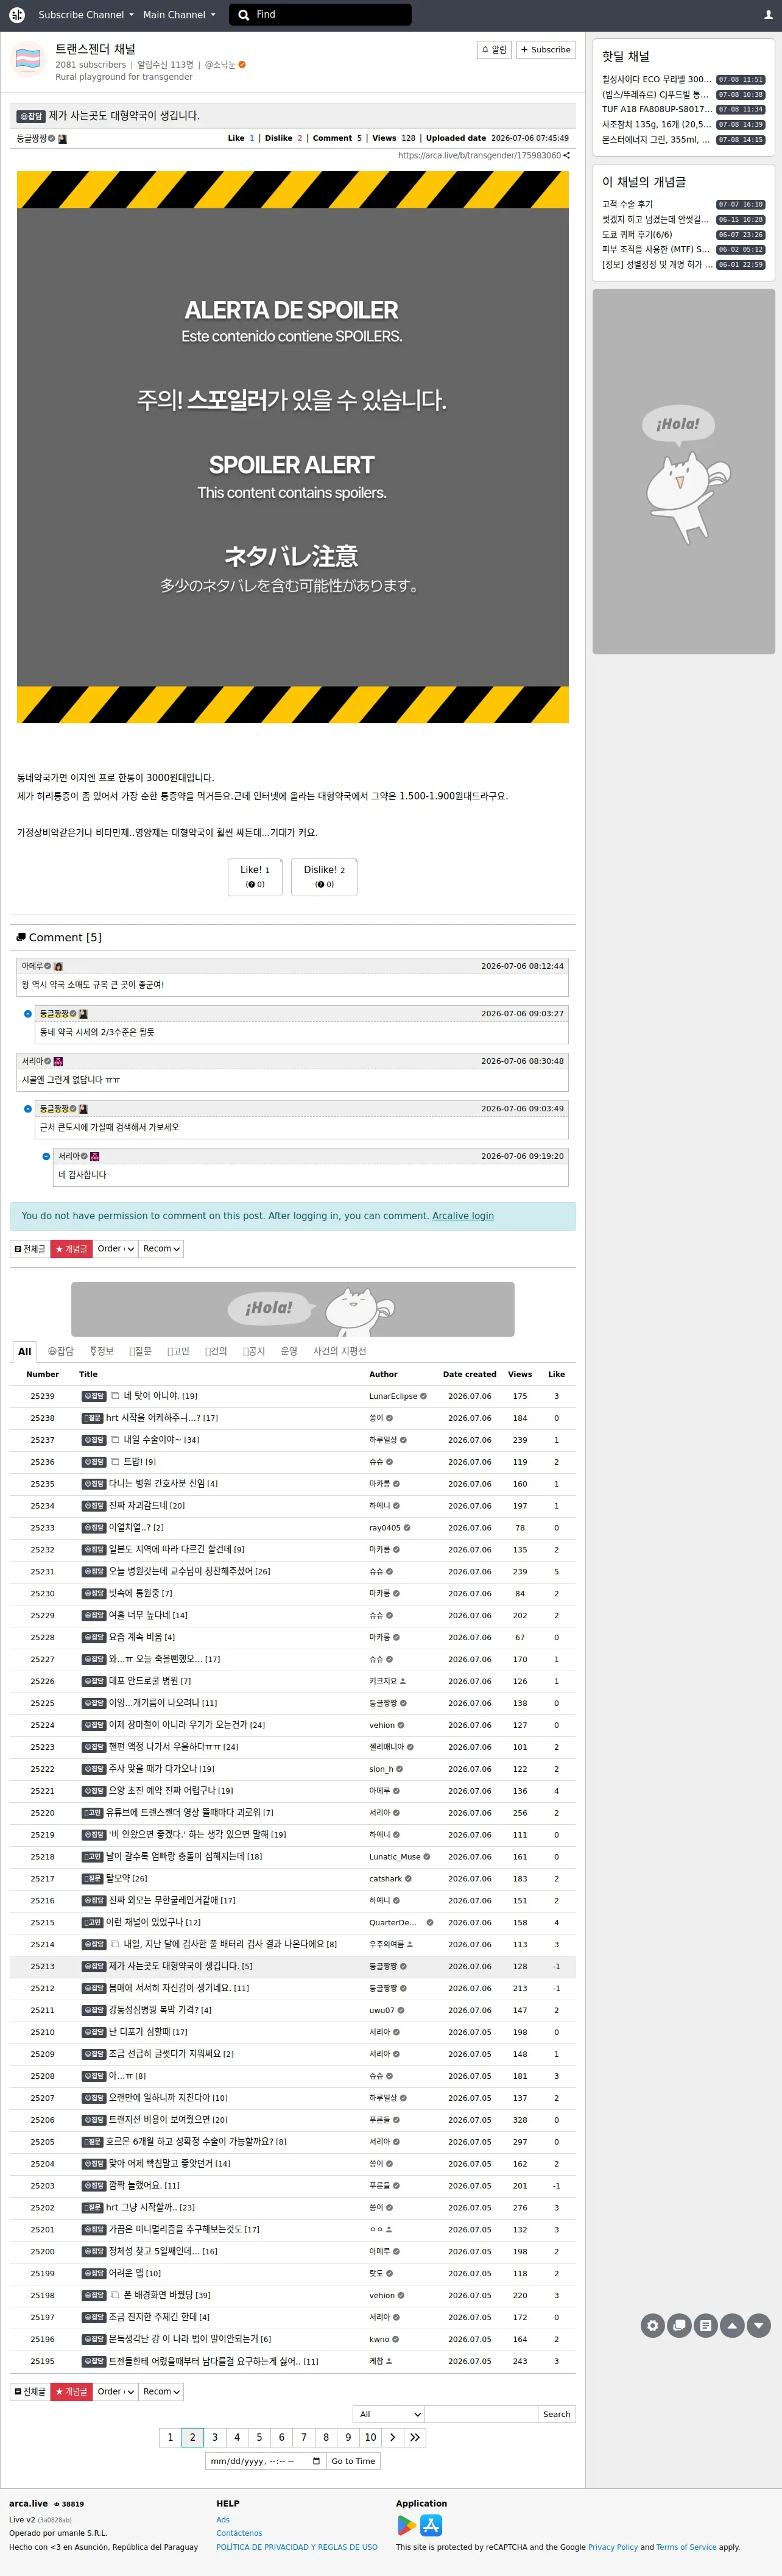
Task: Open the POLÍTICA DE PRIVACIDAD Y REGLAS DE USO link
Action: point(297,2547)
